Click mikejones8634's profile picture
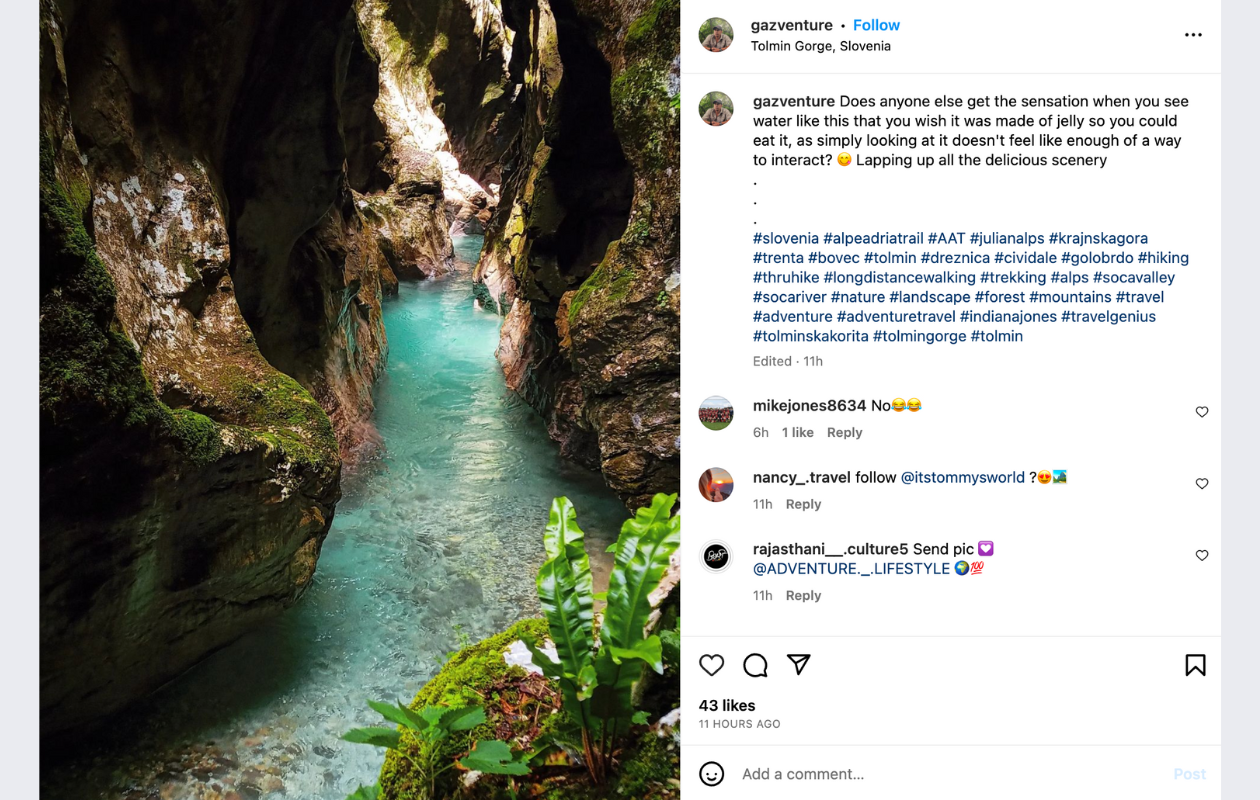 pos(716,413)
